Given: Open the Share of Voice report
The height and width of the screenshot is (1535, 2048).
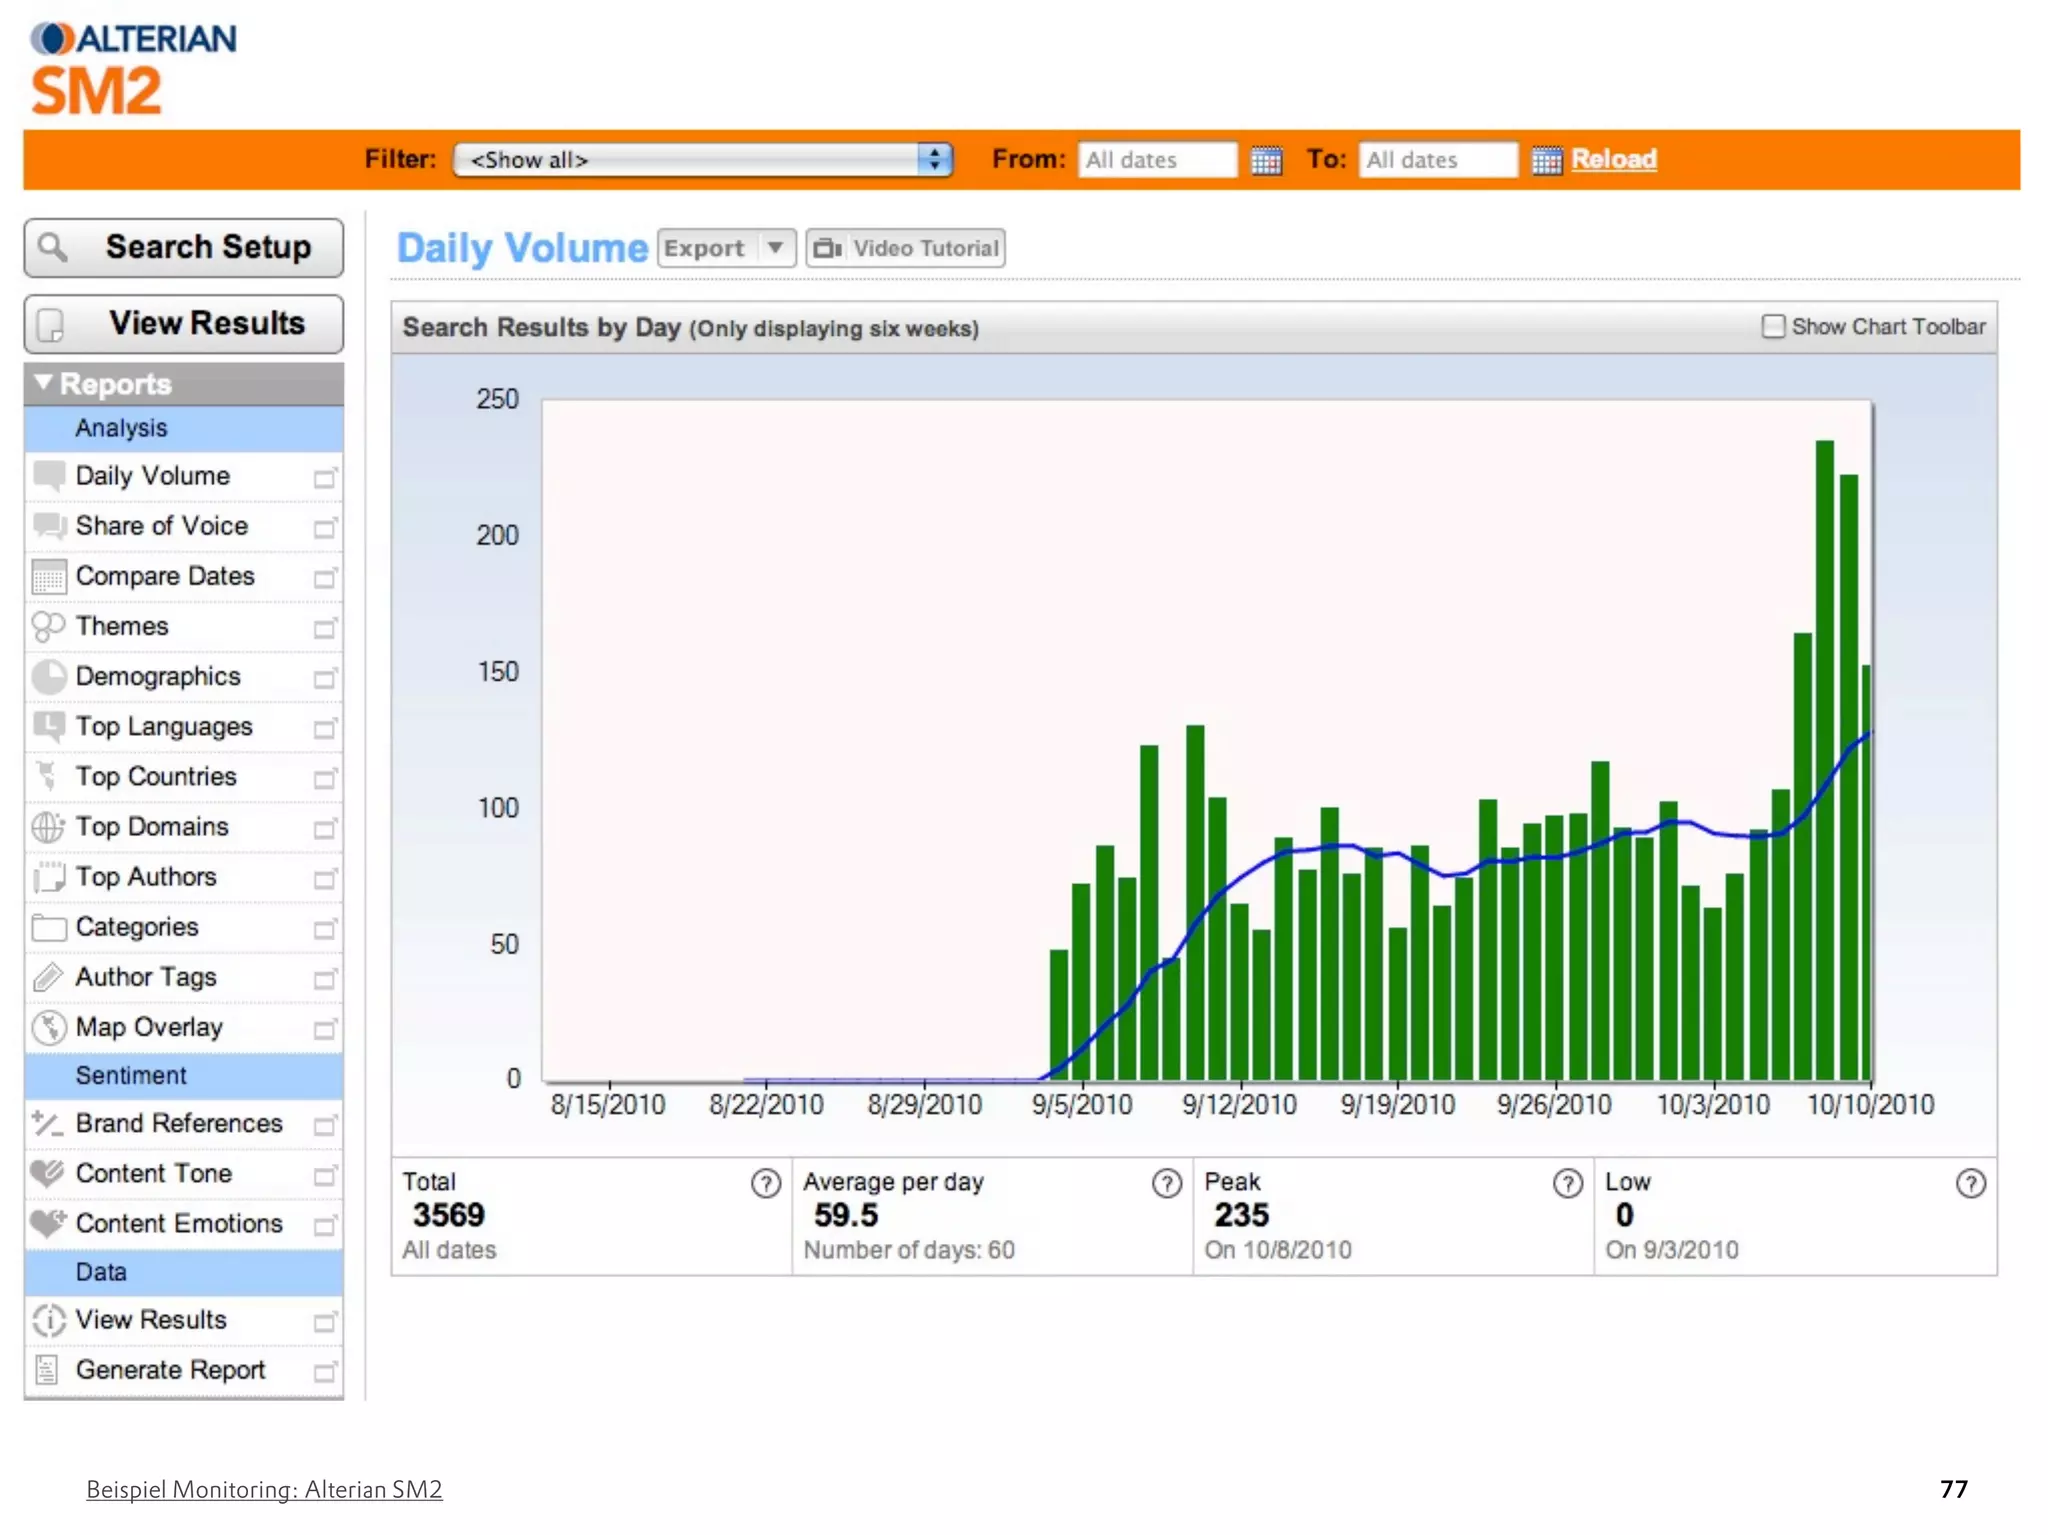Looking at the screenshot, I should [x=161, y=526].
